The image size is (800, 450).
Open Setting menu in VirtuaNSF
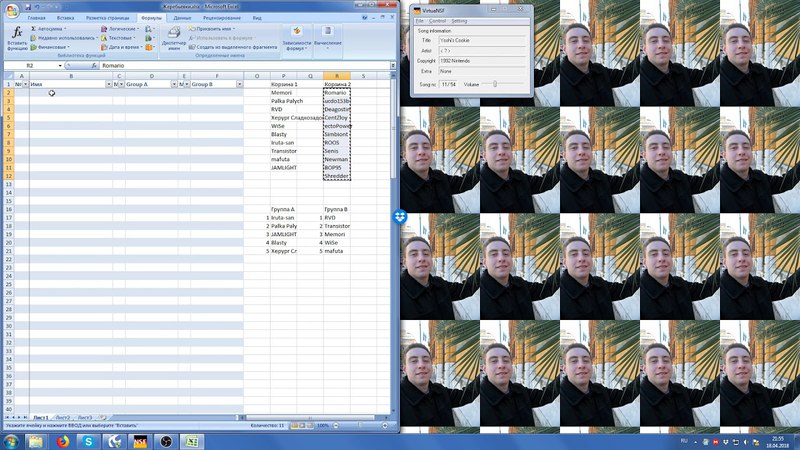[459, 21]
